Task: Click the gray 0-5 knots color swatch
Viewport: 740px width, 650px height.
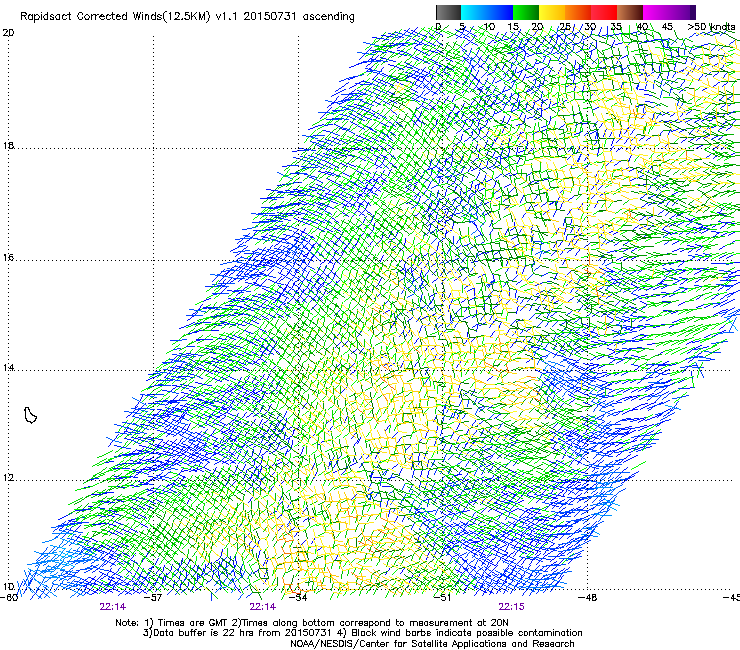Action: 448,12
